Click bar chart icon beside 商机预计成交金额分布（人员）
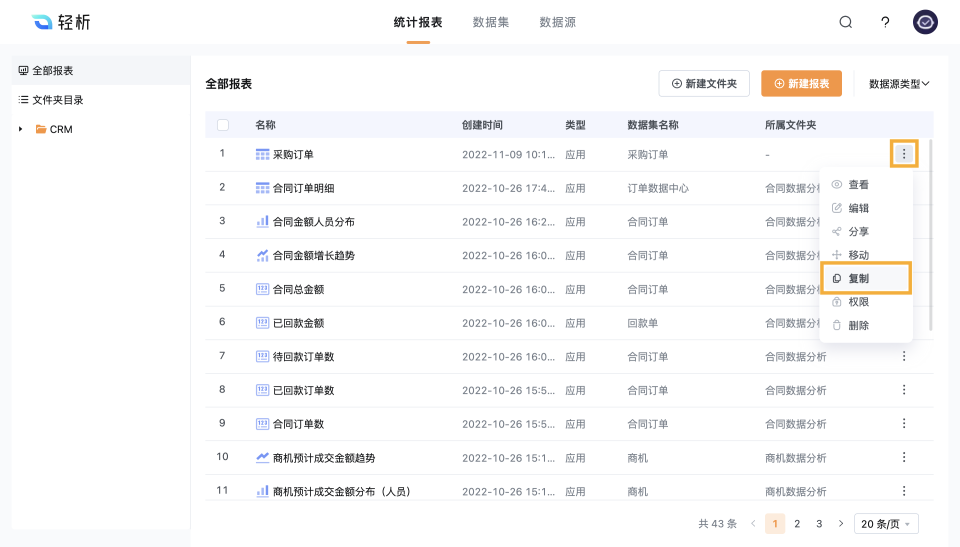960x547 pixels. click(262, 491)
